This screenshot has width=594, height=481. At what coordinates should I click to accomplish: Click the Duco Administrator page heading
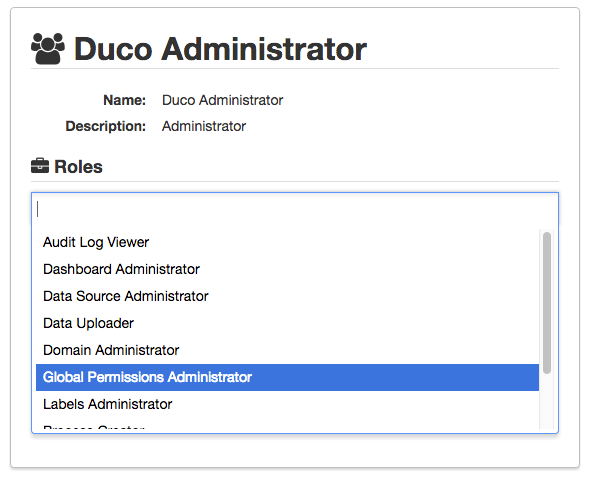click(x=220, y=49)
